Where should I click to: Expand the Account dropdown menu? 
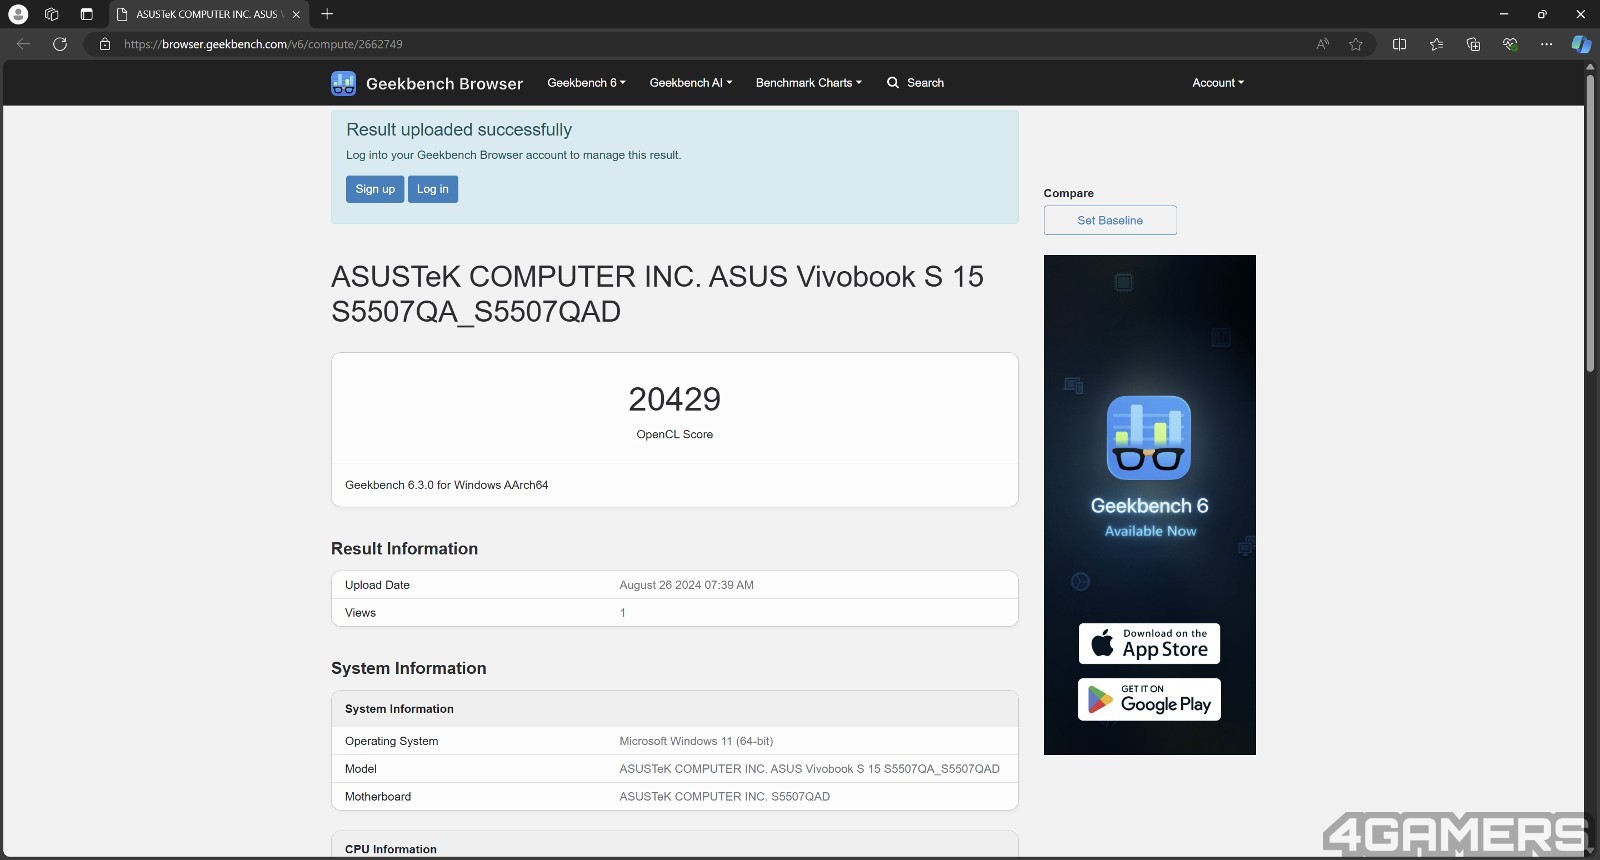point(1218,83)
